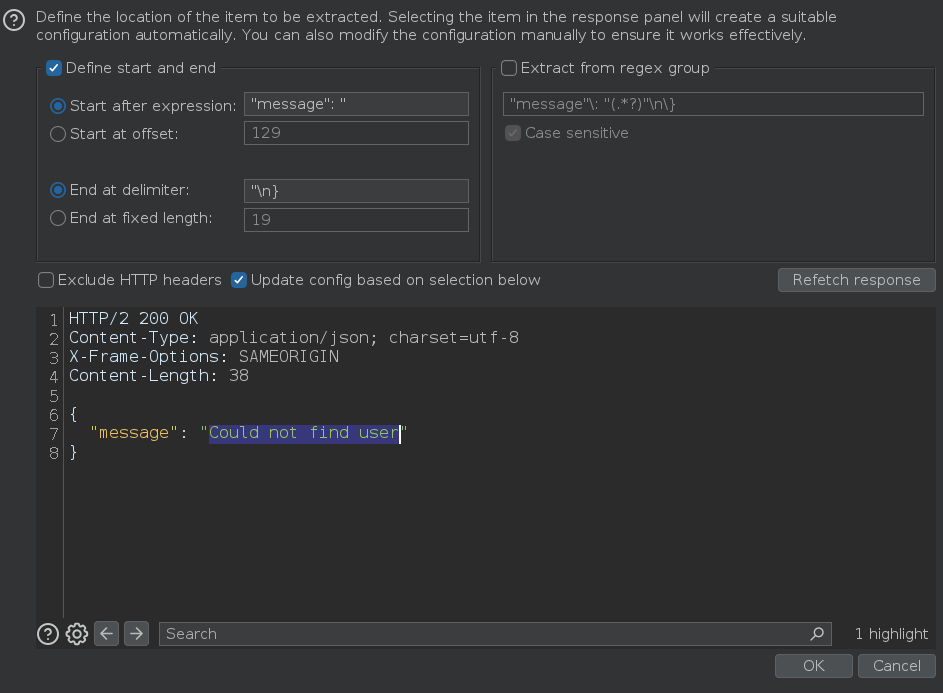Select Start after expression radio button

pos(58,106)
